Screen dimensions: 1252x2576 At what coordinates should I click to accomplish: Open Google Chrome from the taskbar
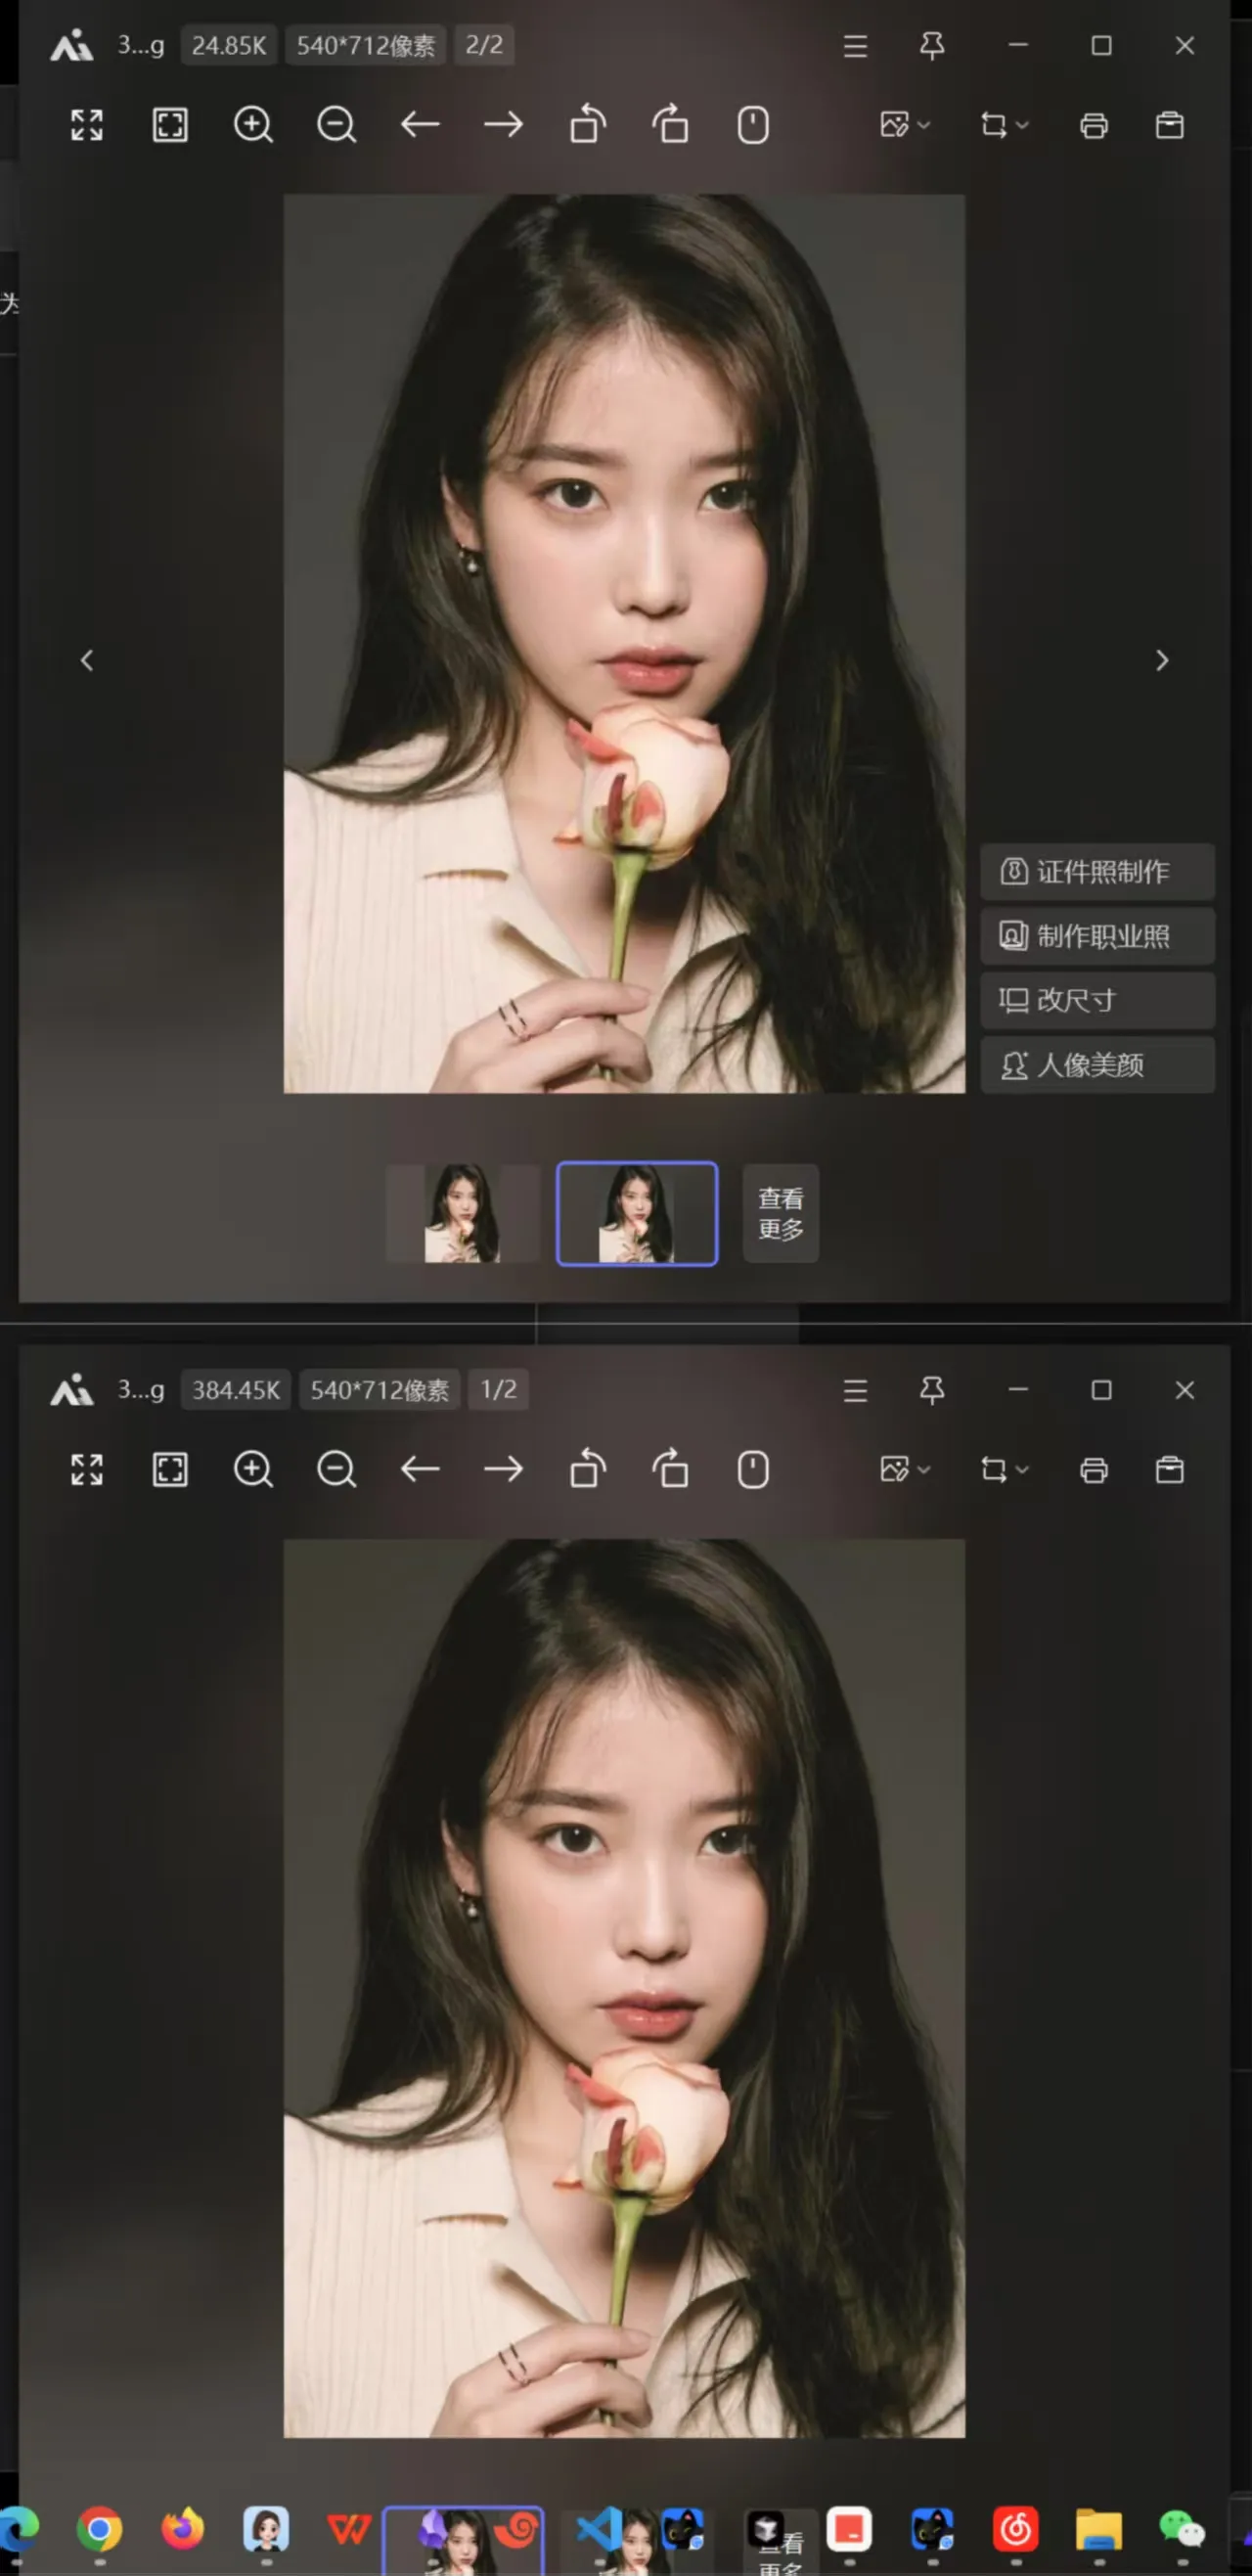point(99,2530)
